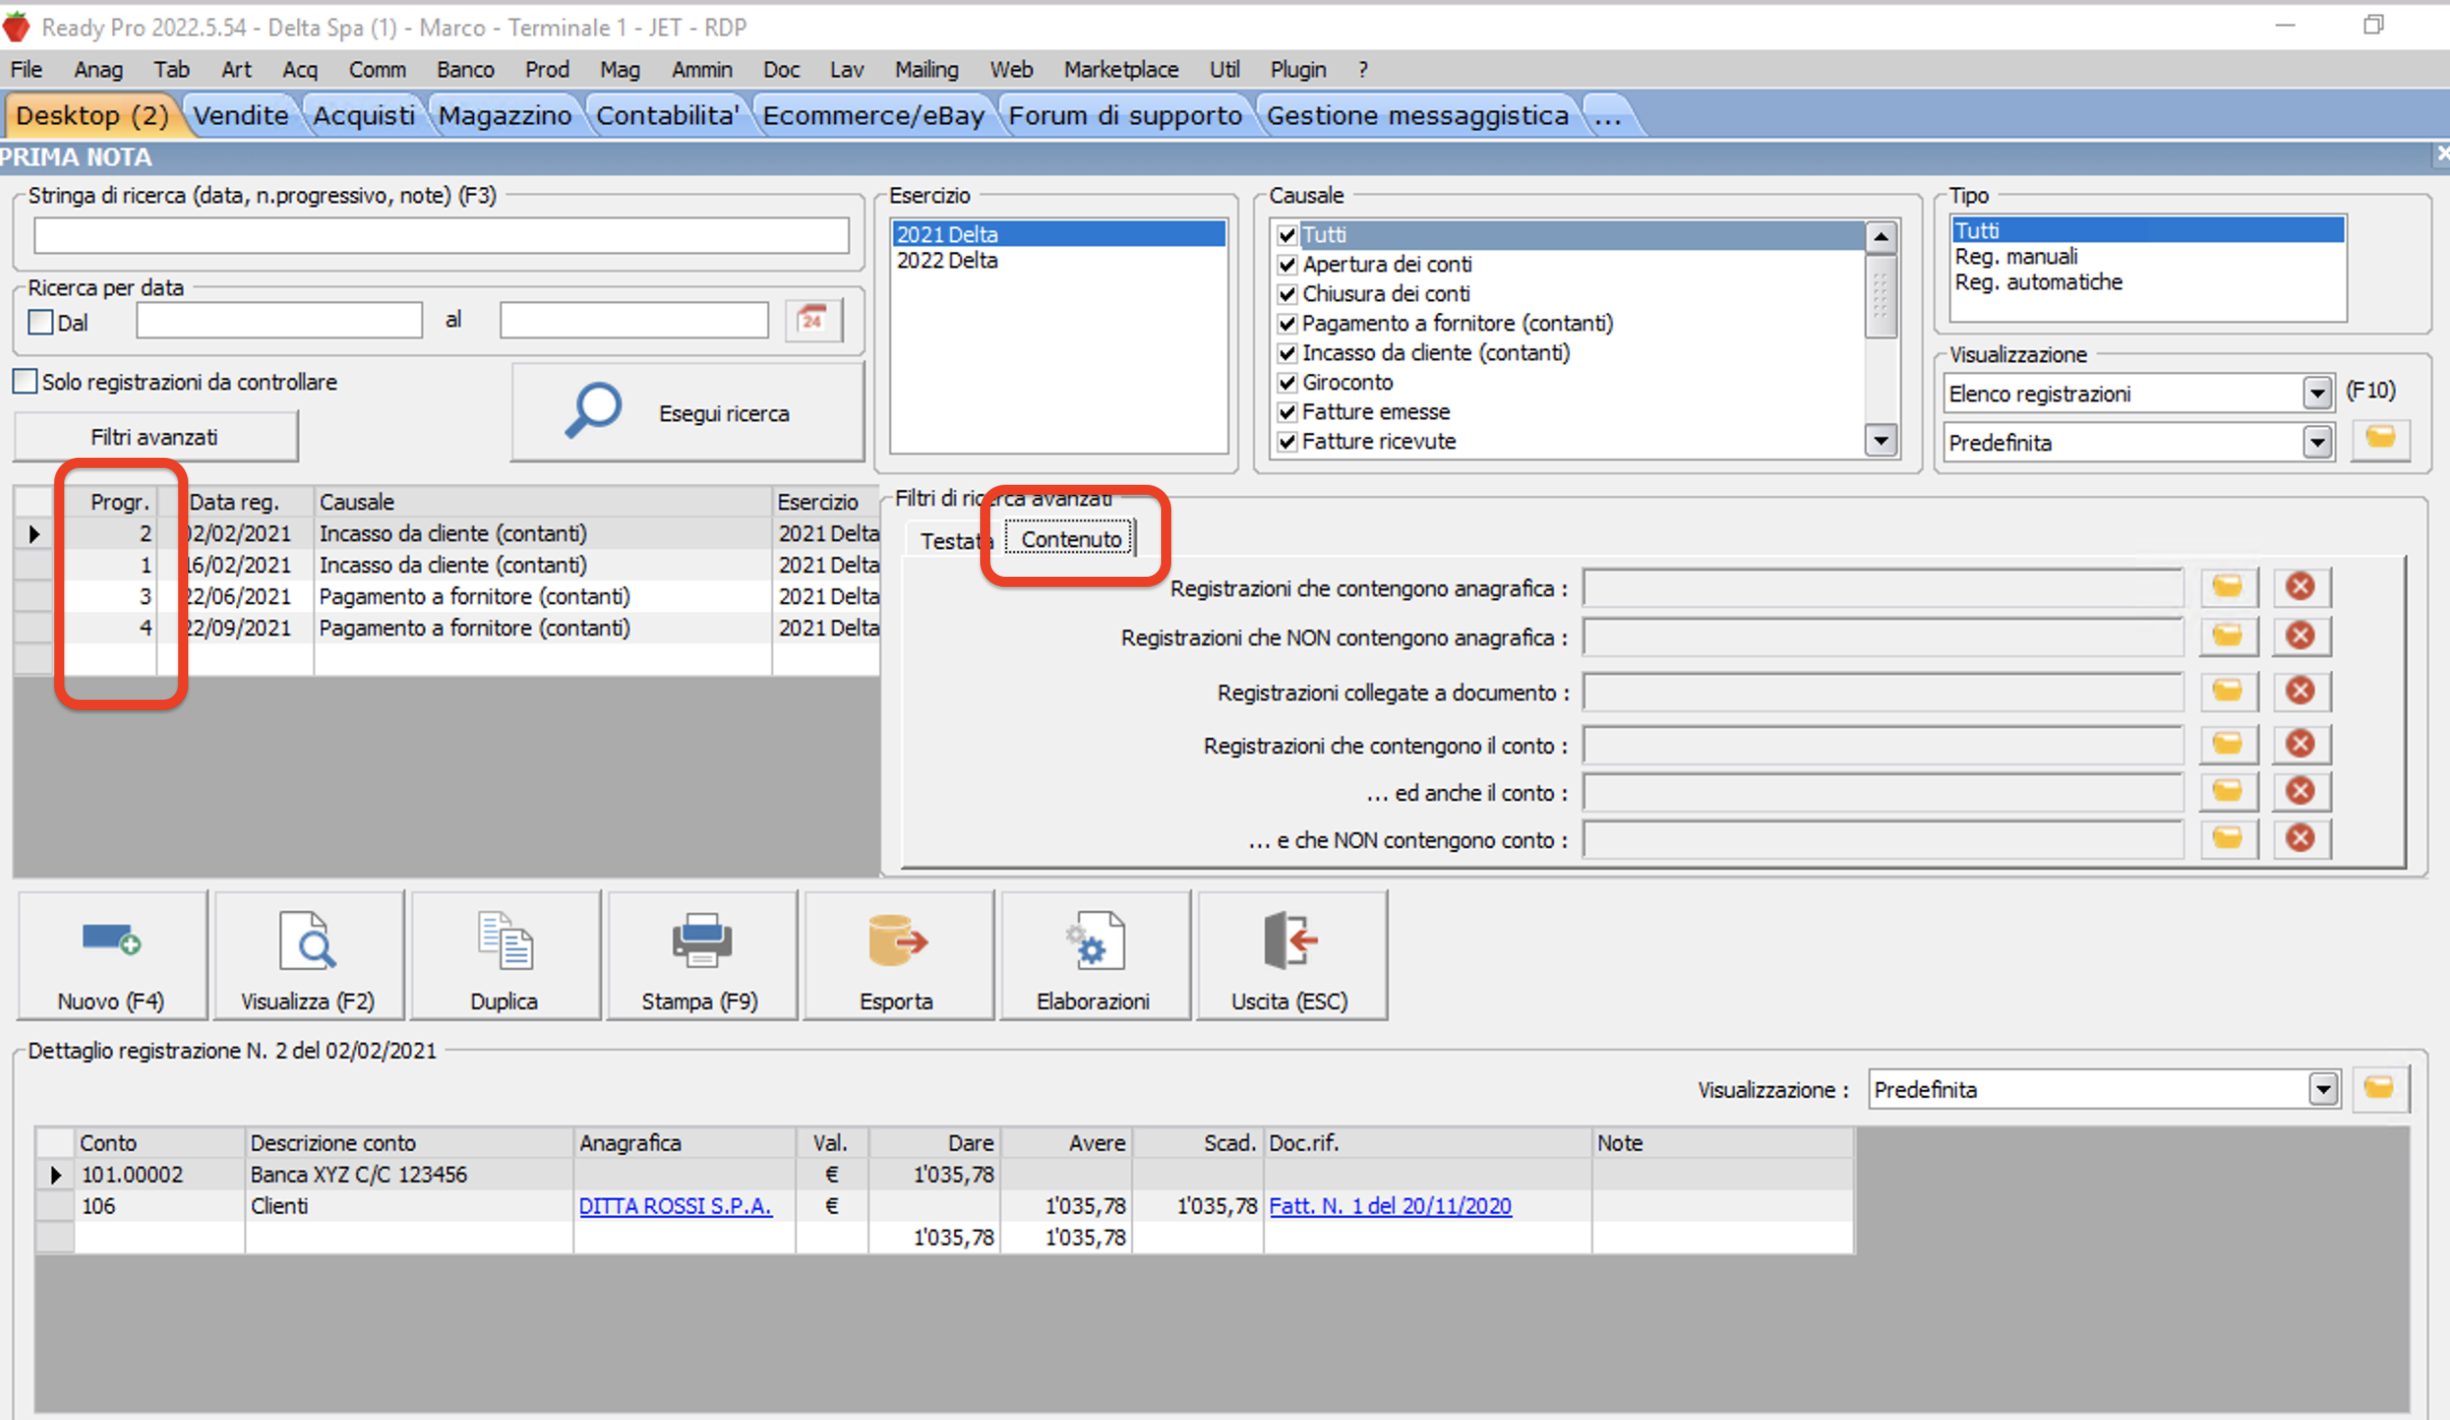Clear the 'Registrazioni collegate a documento' filter
The width and height of the screenshot is (2450, 1420).
[2300, 691]
